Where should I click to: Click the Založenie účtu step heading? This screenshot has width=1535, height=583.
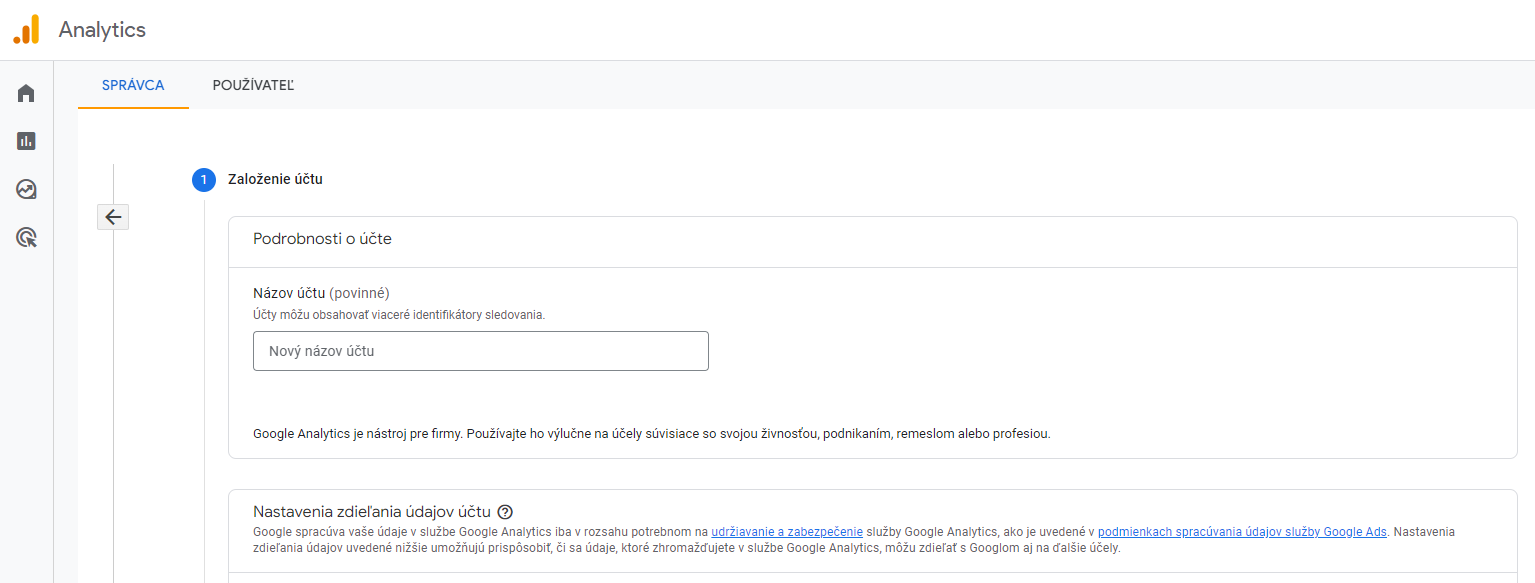tap(275, 180)
